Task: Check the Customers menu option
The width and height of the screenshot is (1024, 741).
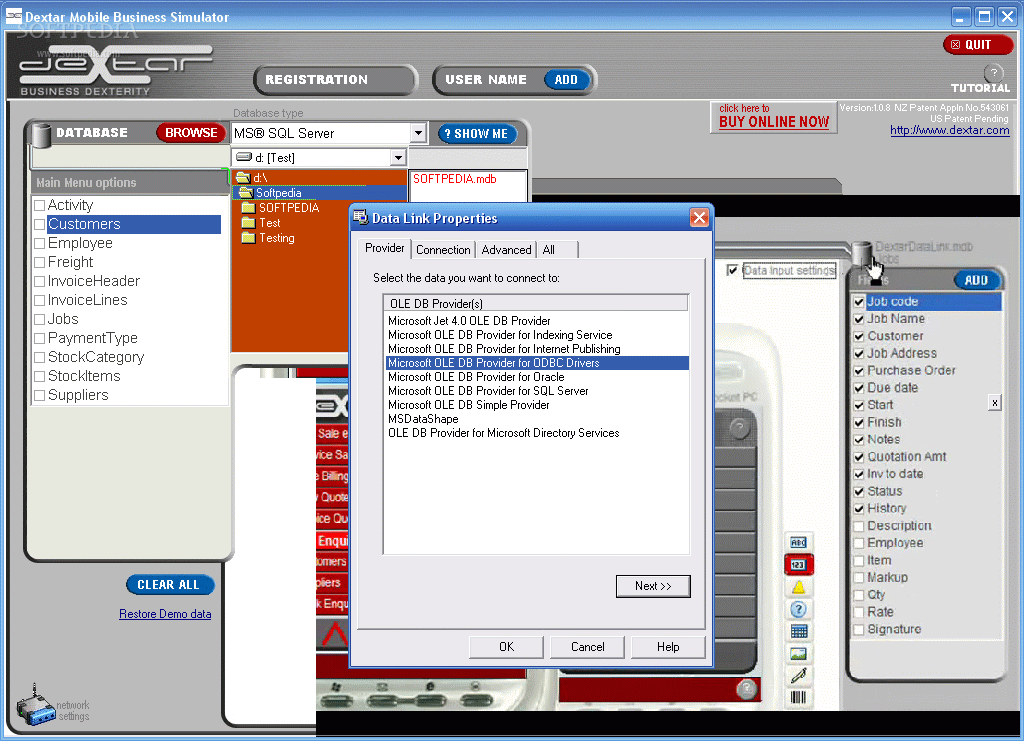Action: tap(39, 224)
